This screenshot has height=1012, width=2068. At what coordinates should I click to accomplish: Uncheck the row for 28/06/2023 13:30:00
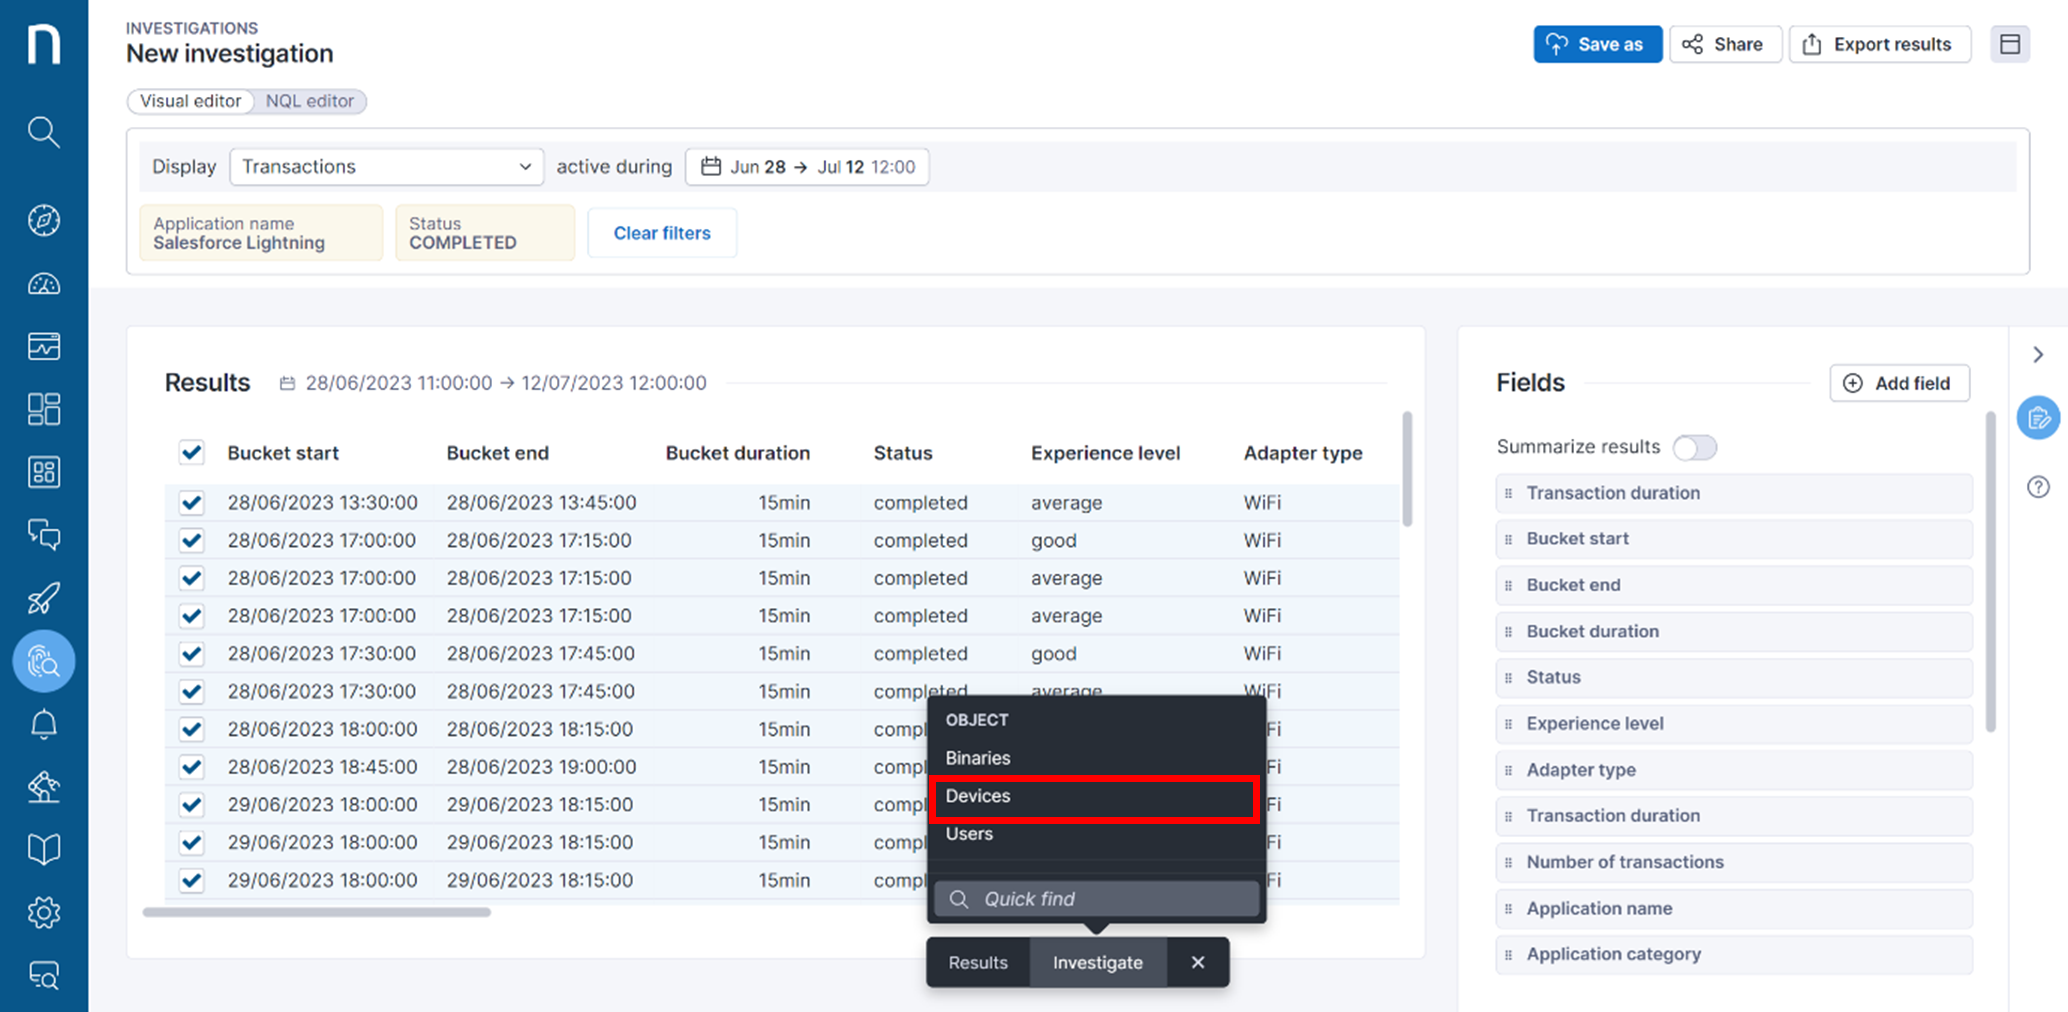point(191,502)
